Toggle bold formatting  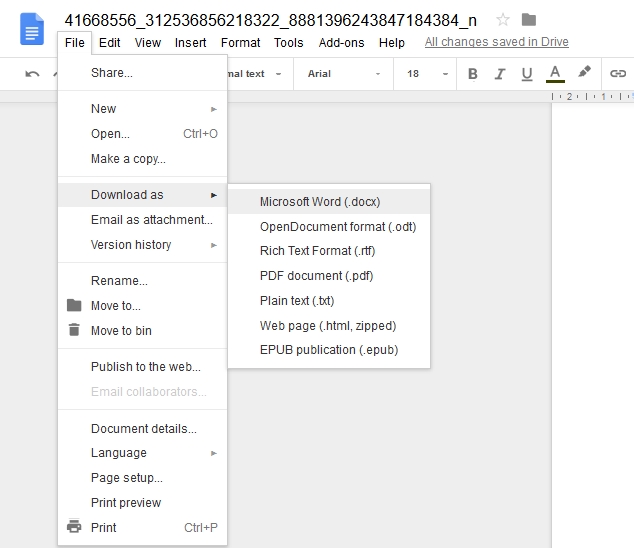[x=472, y=74]
